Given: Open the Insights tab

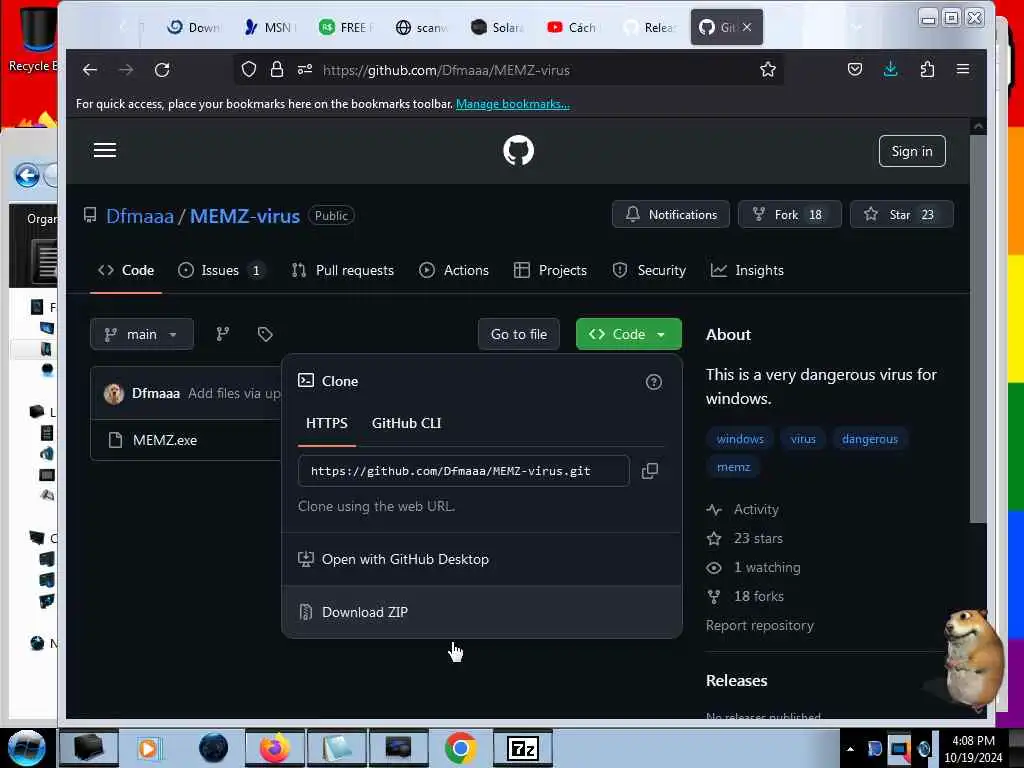Looking at the screenshot, I should 747,270.
